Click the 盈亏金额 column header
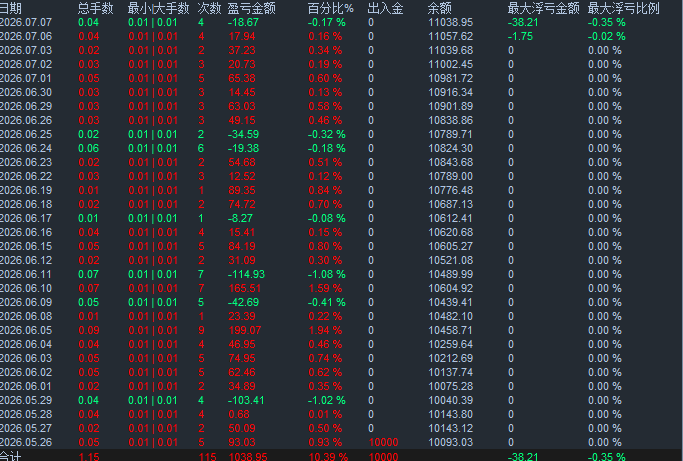The image size is (683, 461). (x=251, y=8)
